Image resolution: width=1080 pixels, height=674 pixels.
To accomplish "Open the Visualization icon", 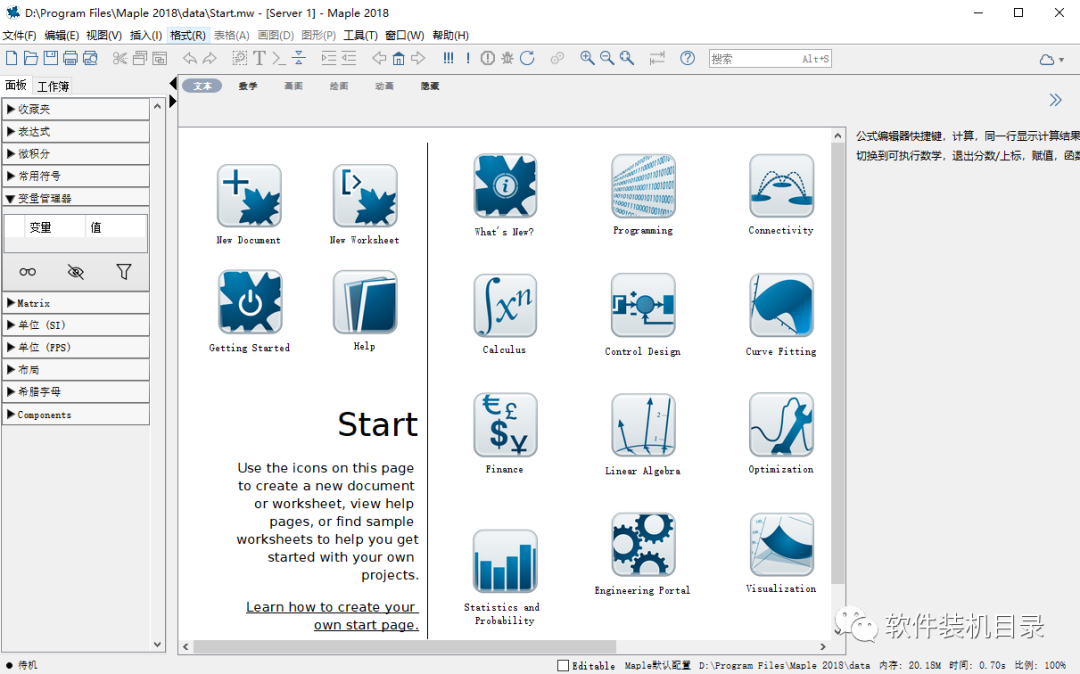I will (x=781, y=545).
